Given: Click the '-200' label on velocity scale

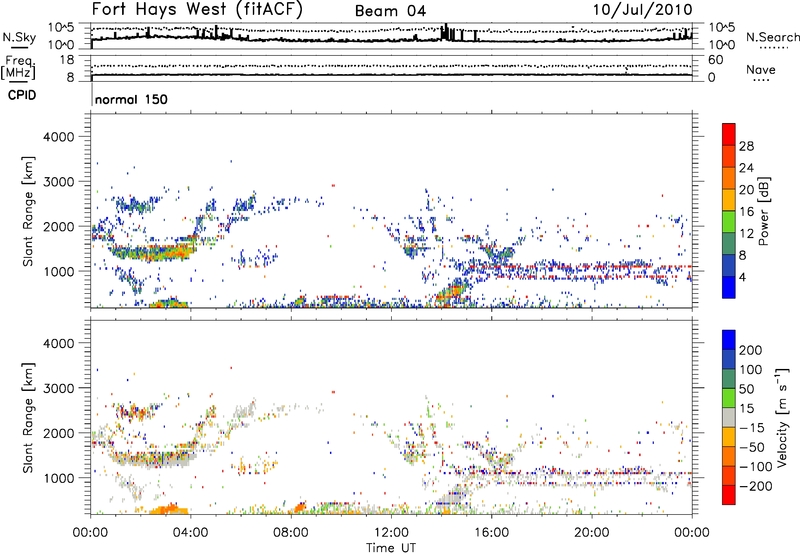Looking at the screenshot, I should tap(754, 486).
